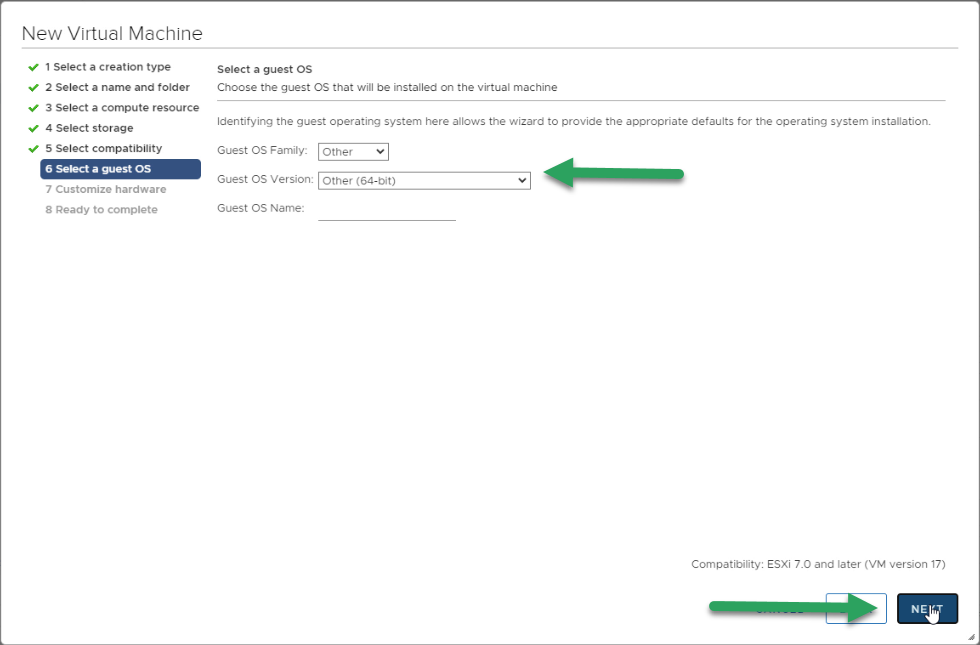
Task: Click the green checkmark beside Select a creation type
Action: coord(34,68)
